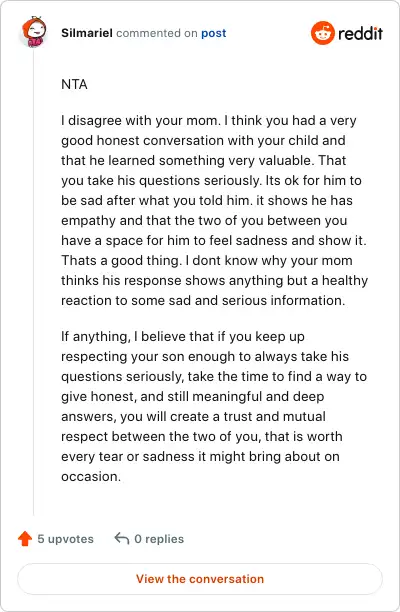Upvote the comment with the orange arrow
The image size is (400, 612).
click(x=25, y=539)
